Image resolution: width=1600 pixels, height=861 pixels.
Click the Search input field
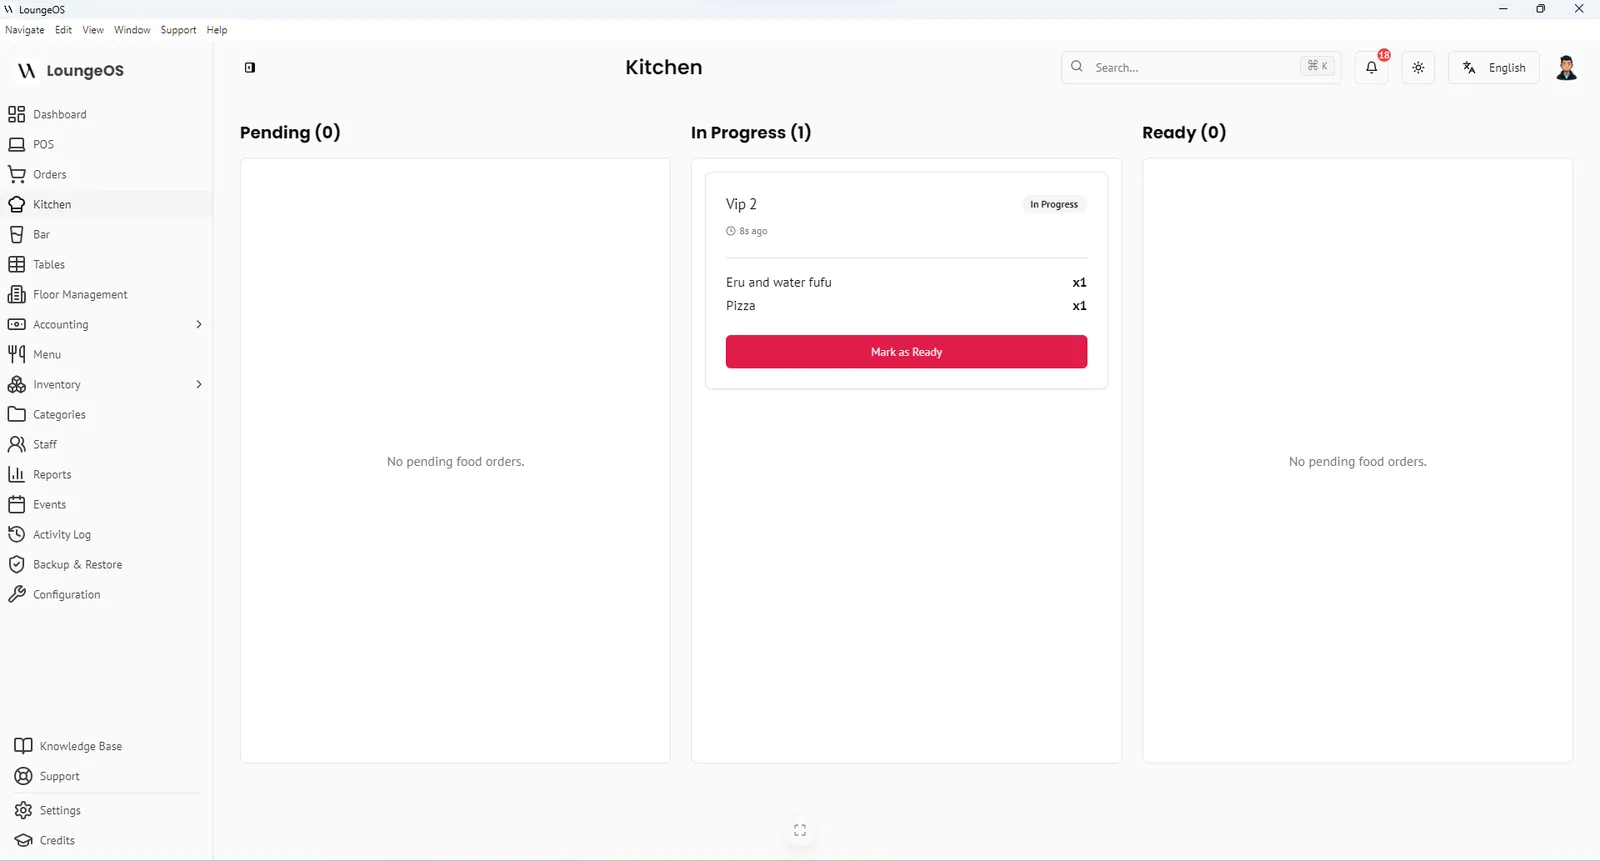click(1201, 67)
